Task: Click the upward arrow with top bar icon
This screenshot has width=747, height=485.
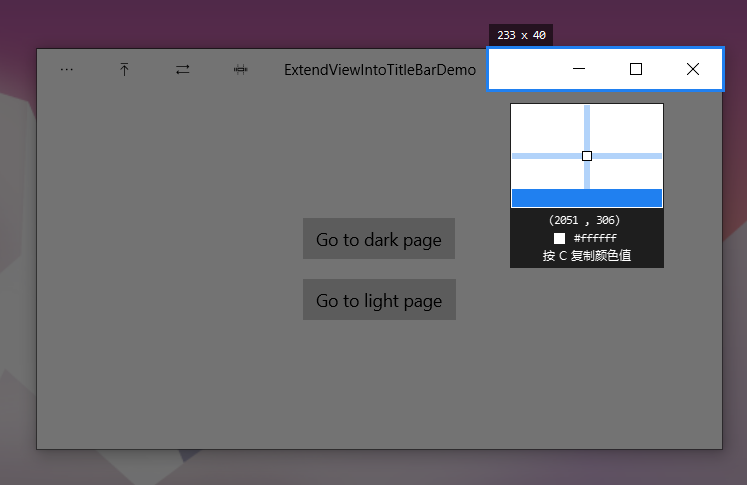Action: [124, 70]
